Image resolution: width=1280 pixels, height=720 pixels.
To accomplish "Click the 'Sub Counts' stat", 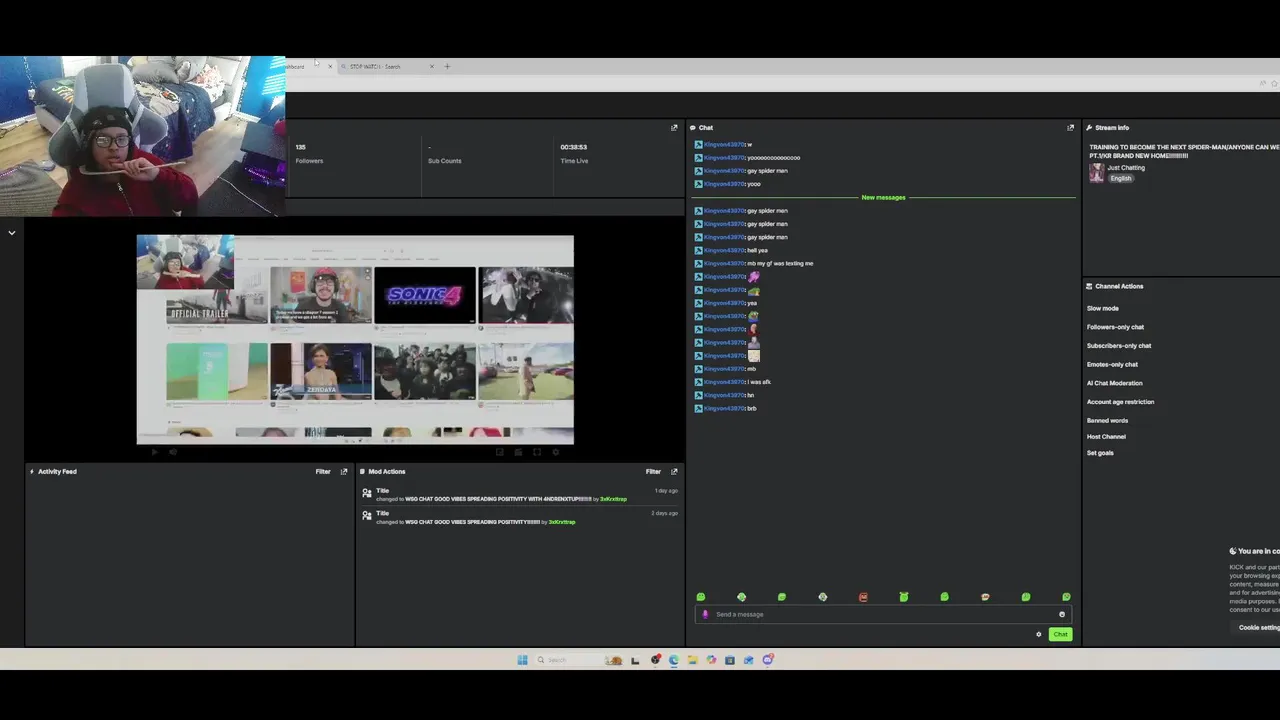I will coord(444,154).
